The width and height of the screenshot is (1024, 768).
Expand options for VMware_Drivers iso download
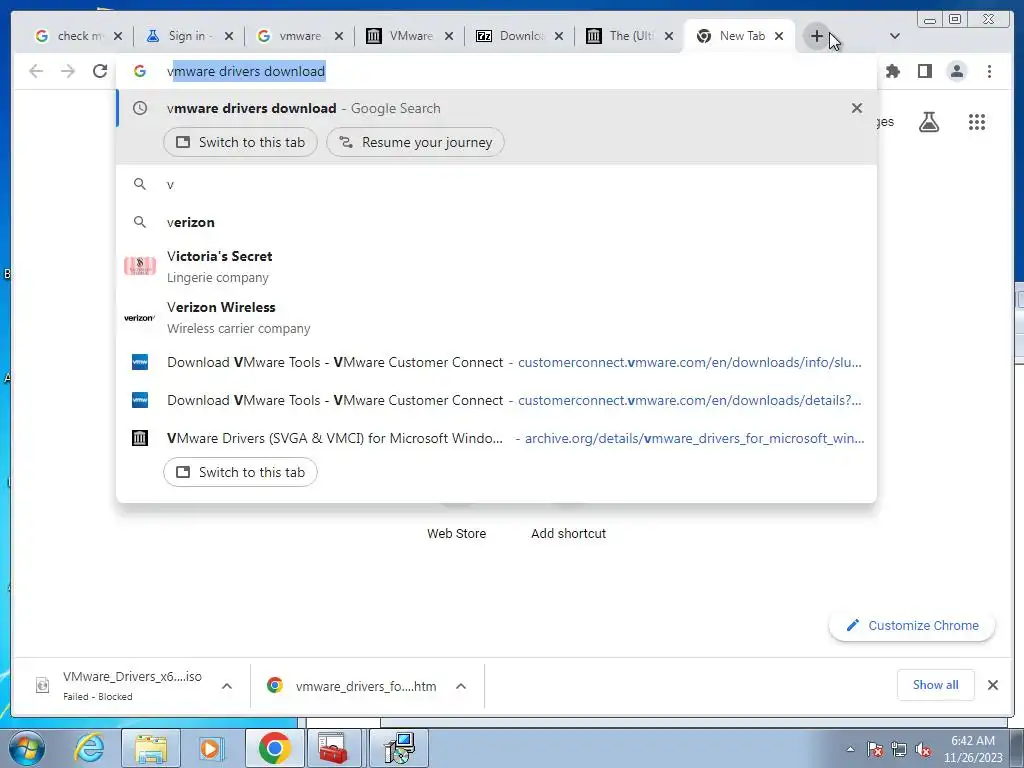tap(227, 686)
